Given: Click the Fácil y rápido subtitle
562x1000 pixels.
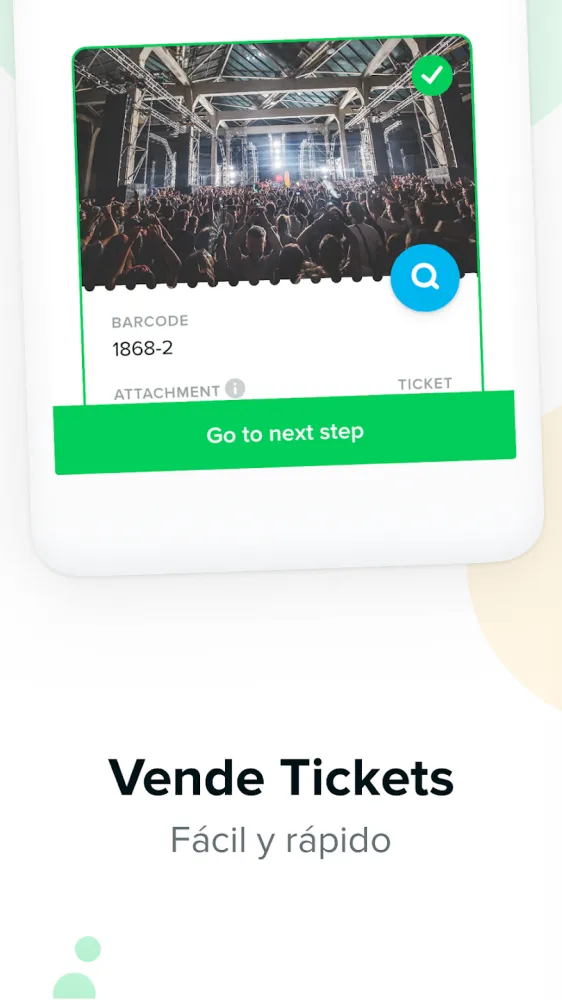Looking at the screenshot, I should pyautogui.click(x=281, y=840).
